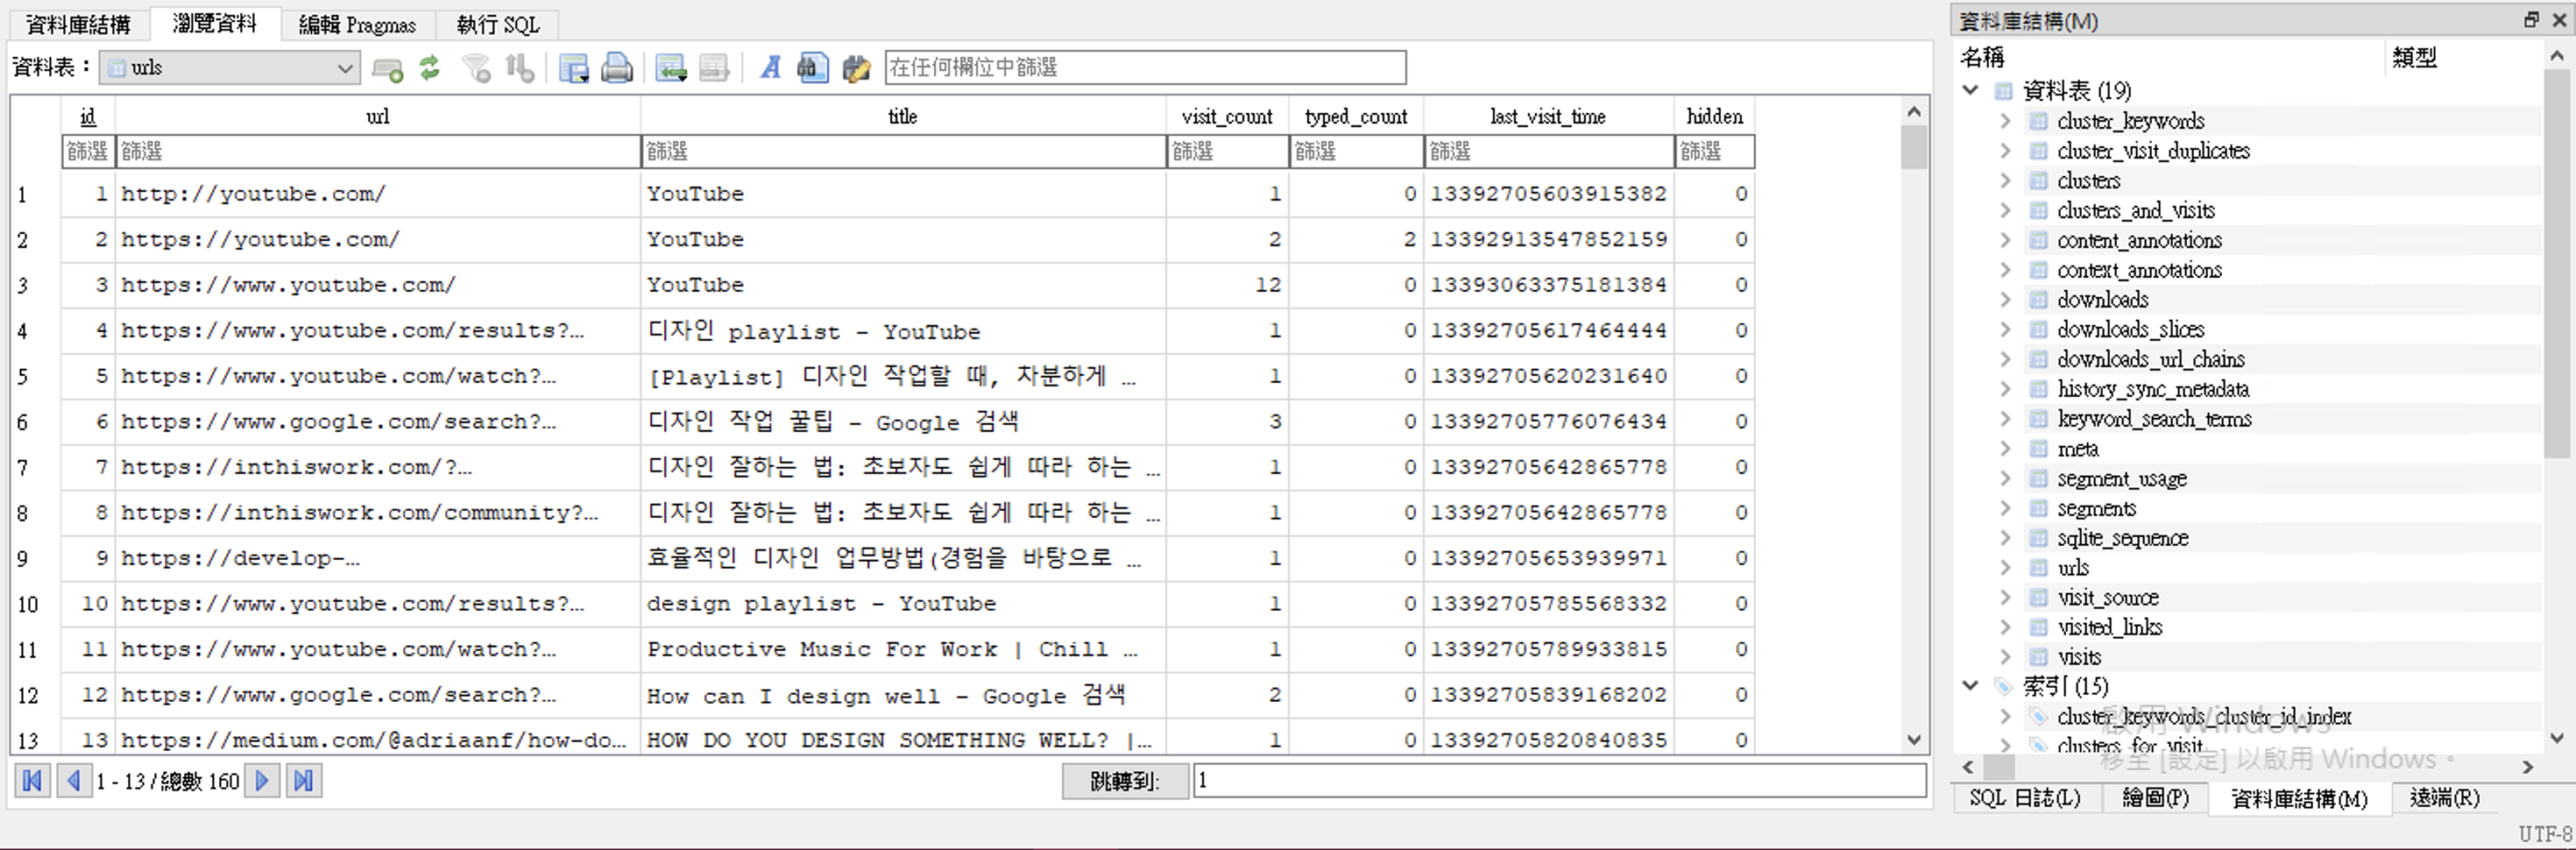Screen dimensions: 2576x850
Task: Open find in table binoculars icon
Action: (812, 68)
